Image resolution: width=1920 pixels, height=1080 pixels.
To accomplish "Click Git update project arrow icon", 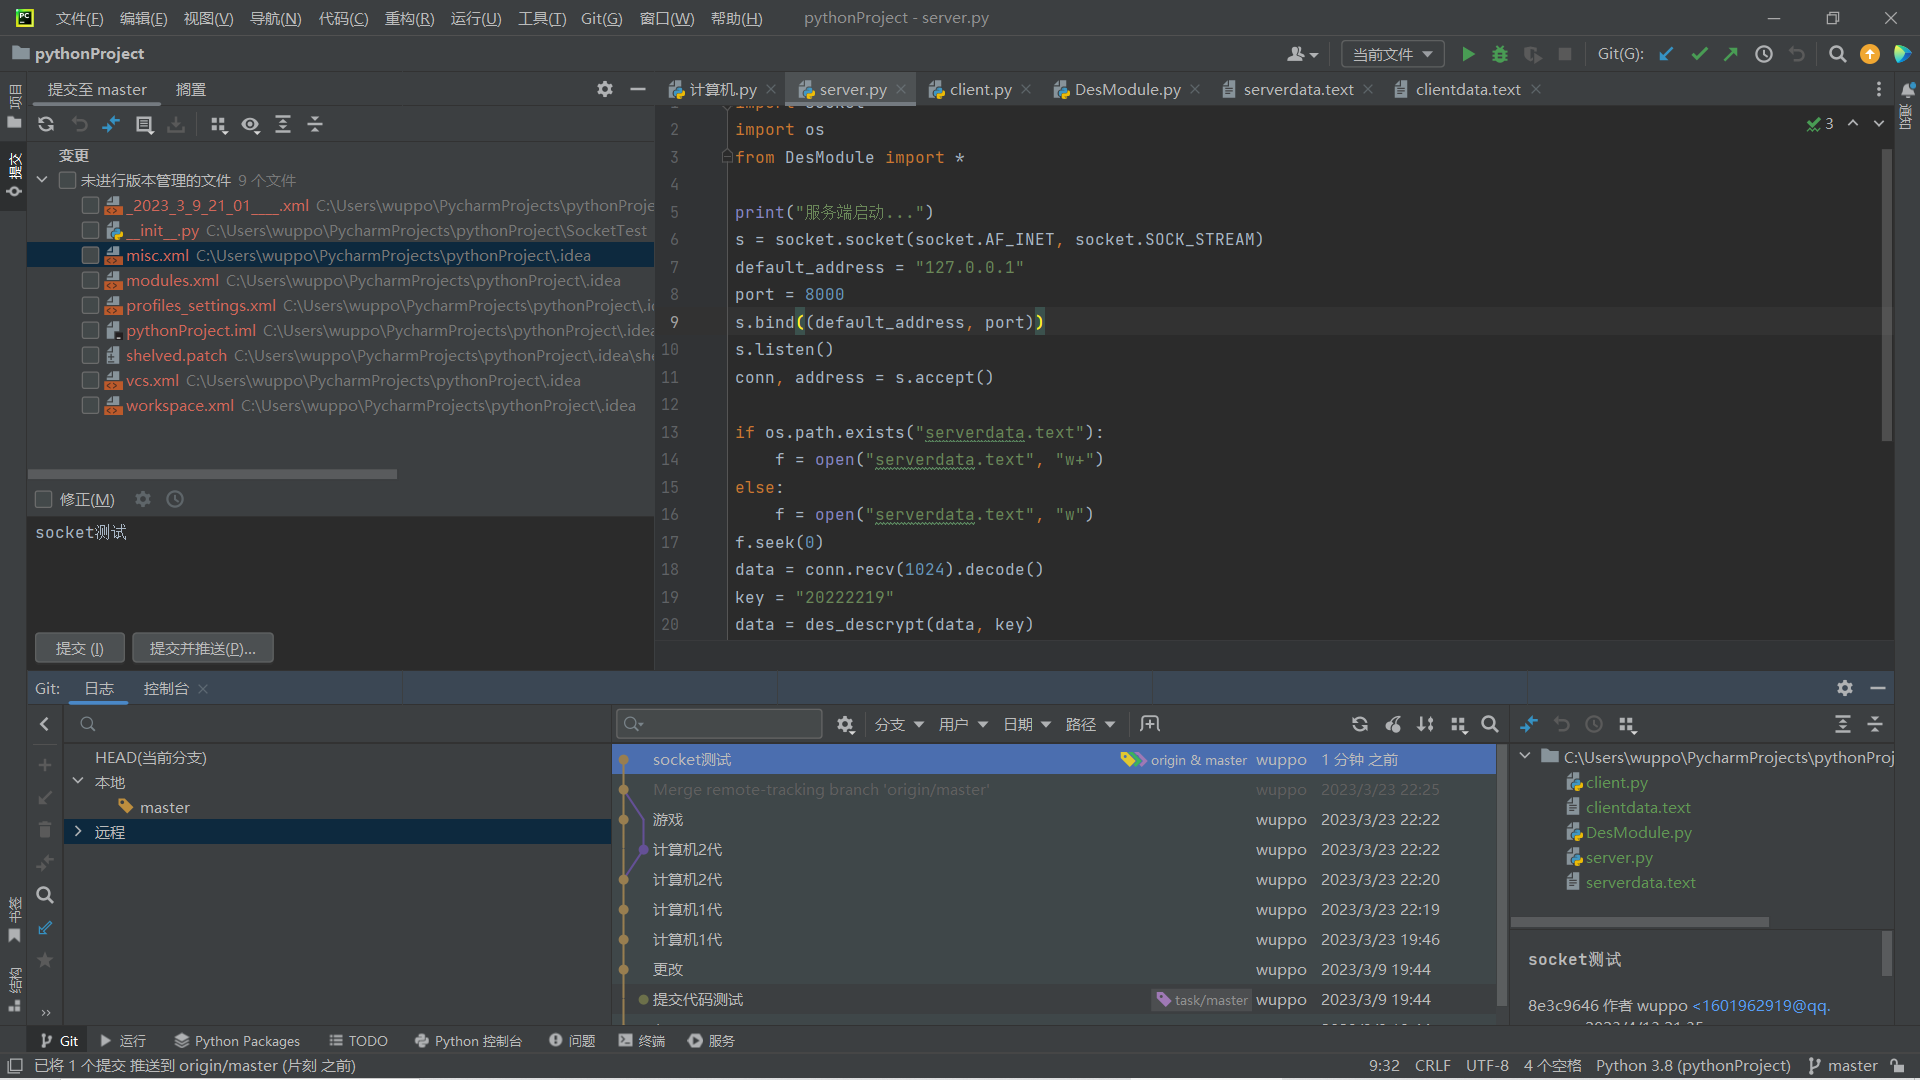I will coord(1666,54).
